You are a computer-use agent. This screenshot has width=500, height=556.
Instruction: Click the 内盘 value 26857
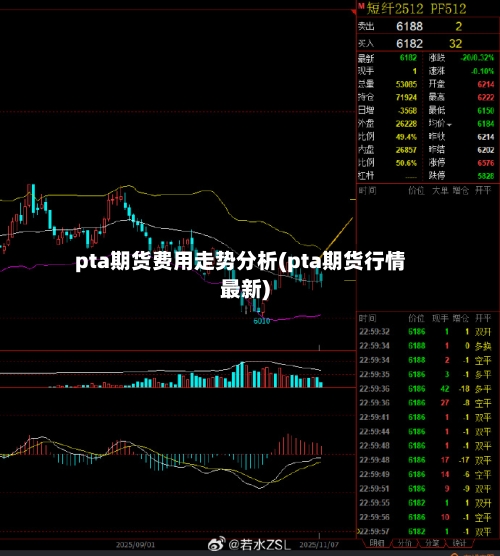click(406, 150)
